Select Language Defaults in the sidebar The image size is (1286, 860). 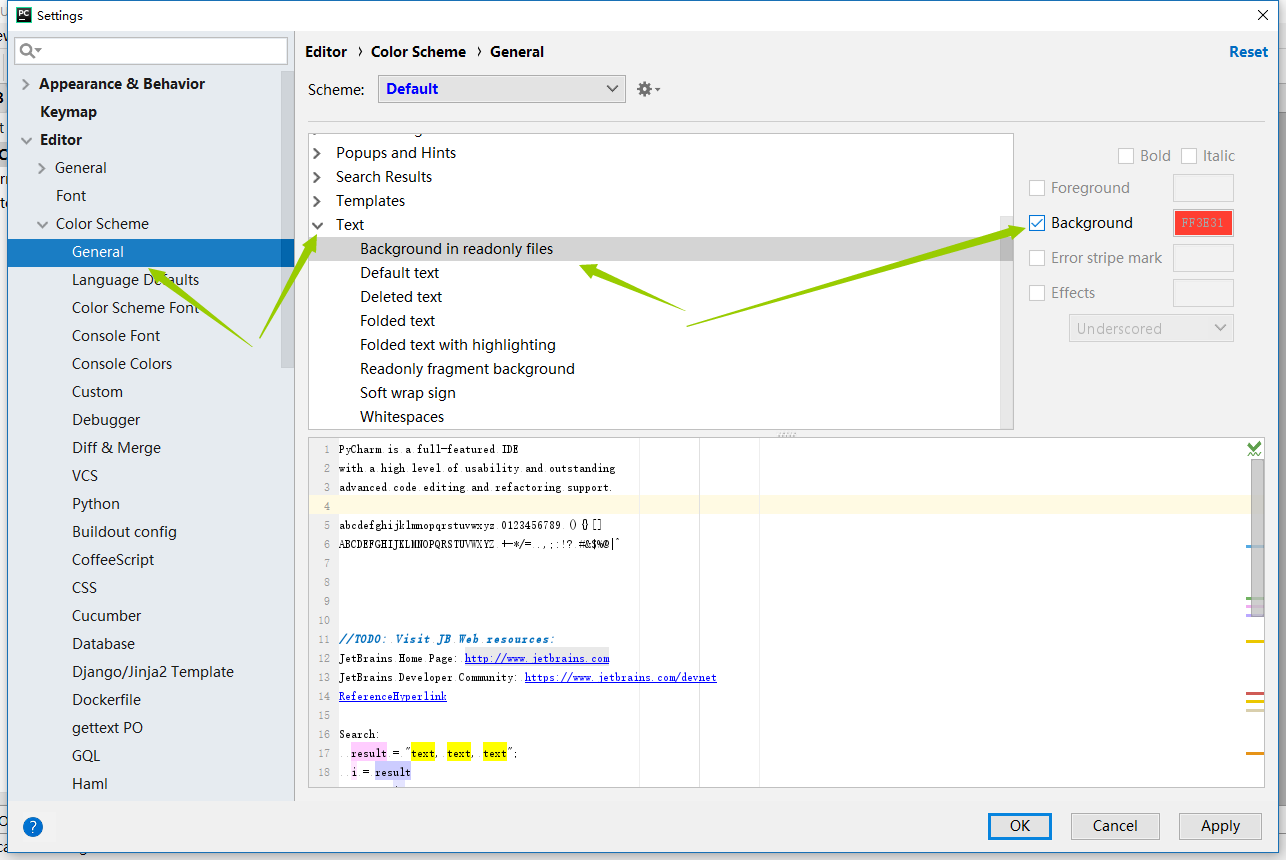point(135,280)
